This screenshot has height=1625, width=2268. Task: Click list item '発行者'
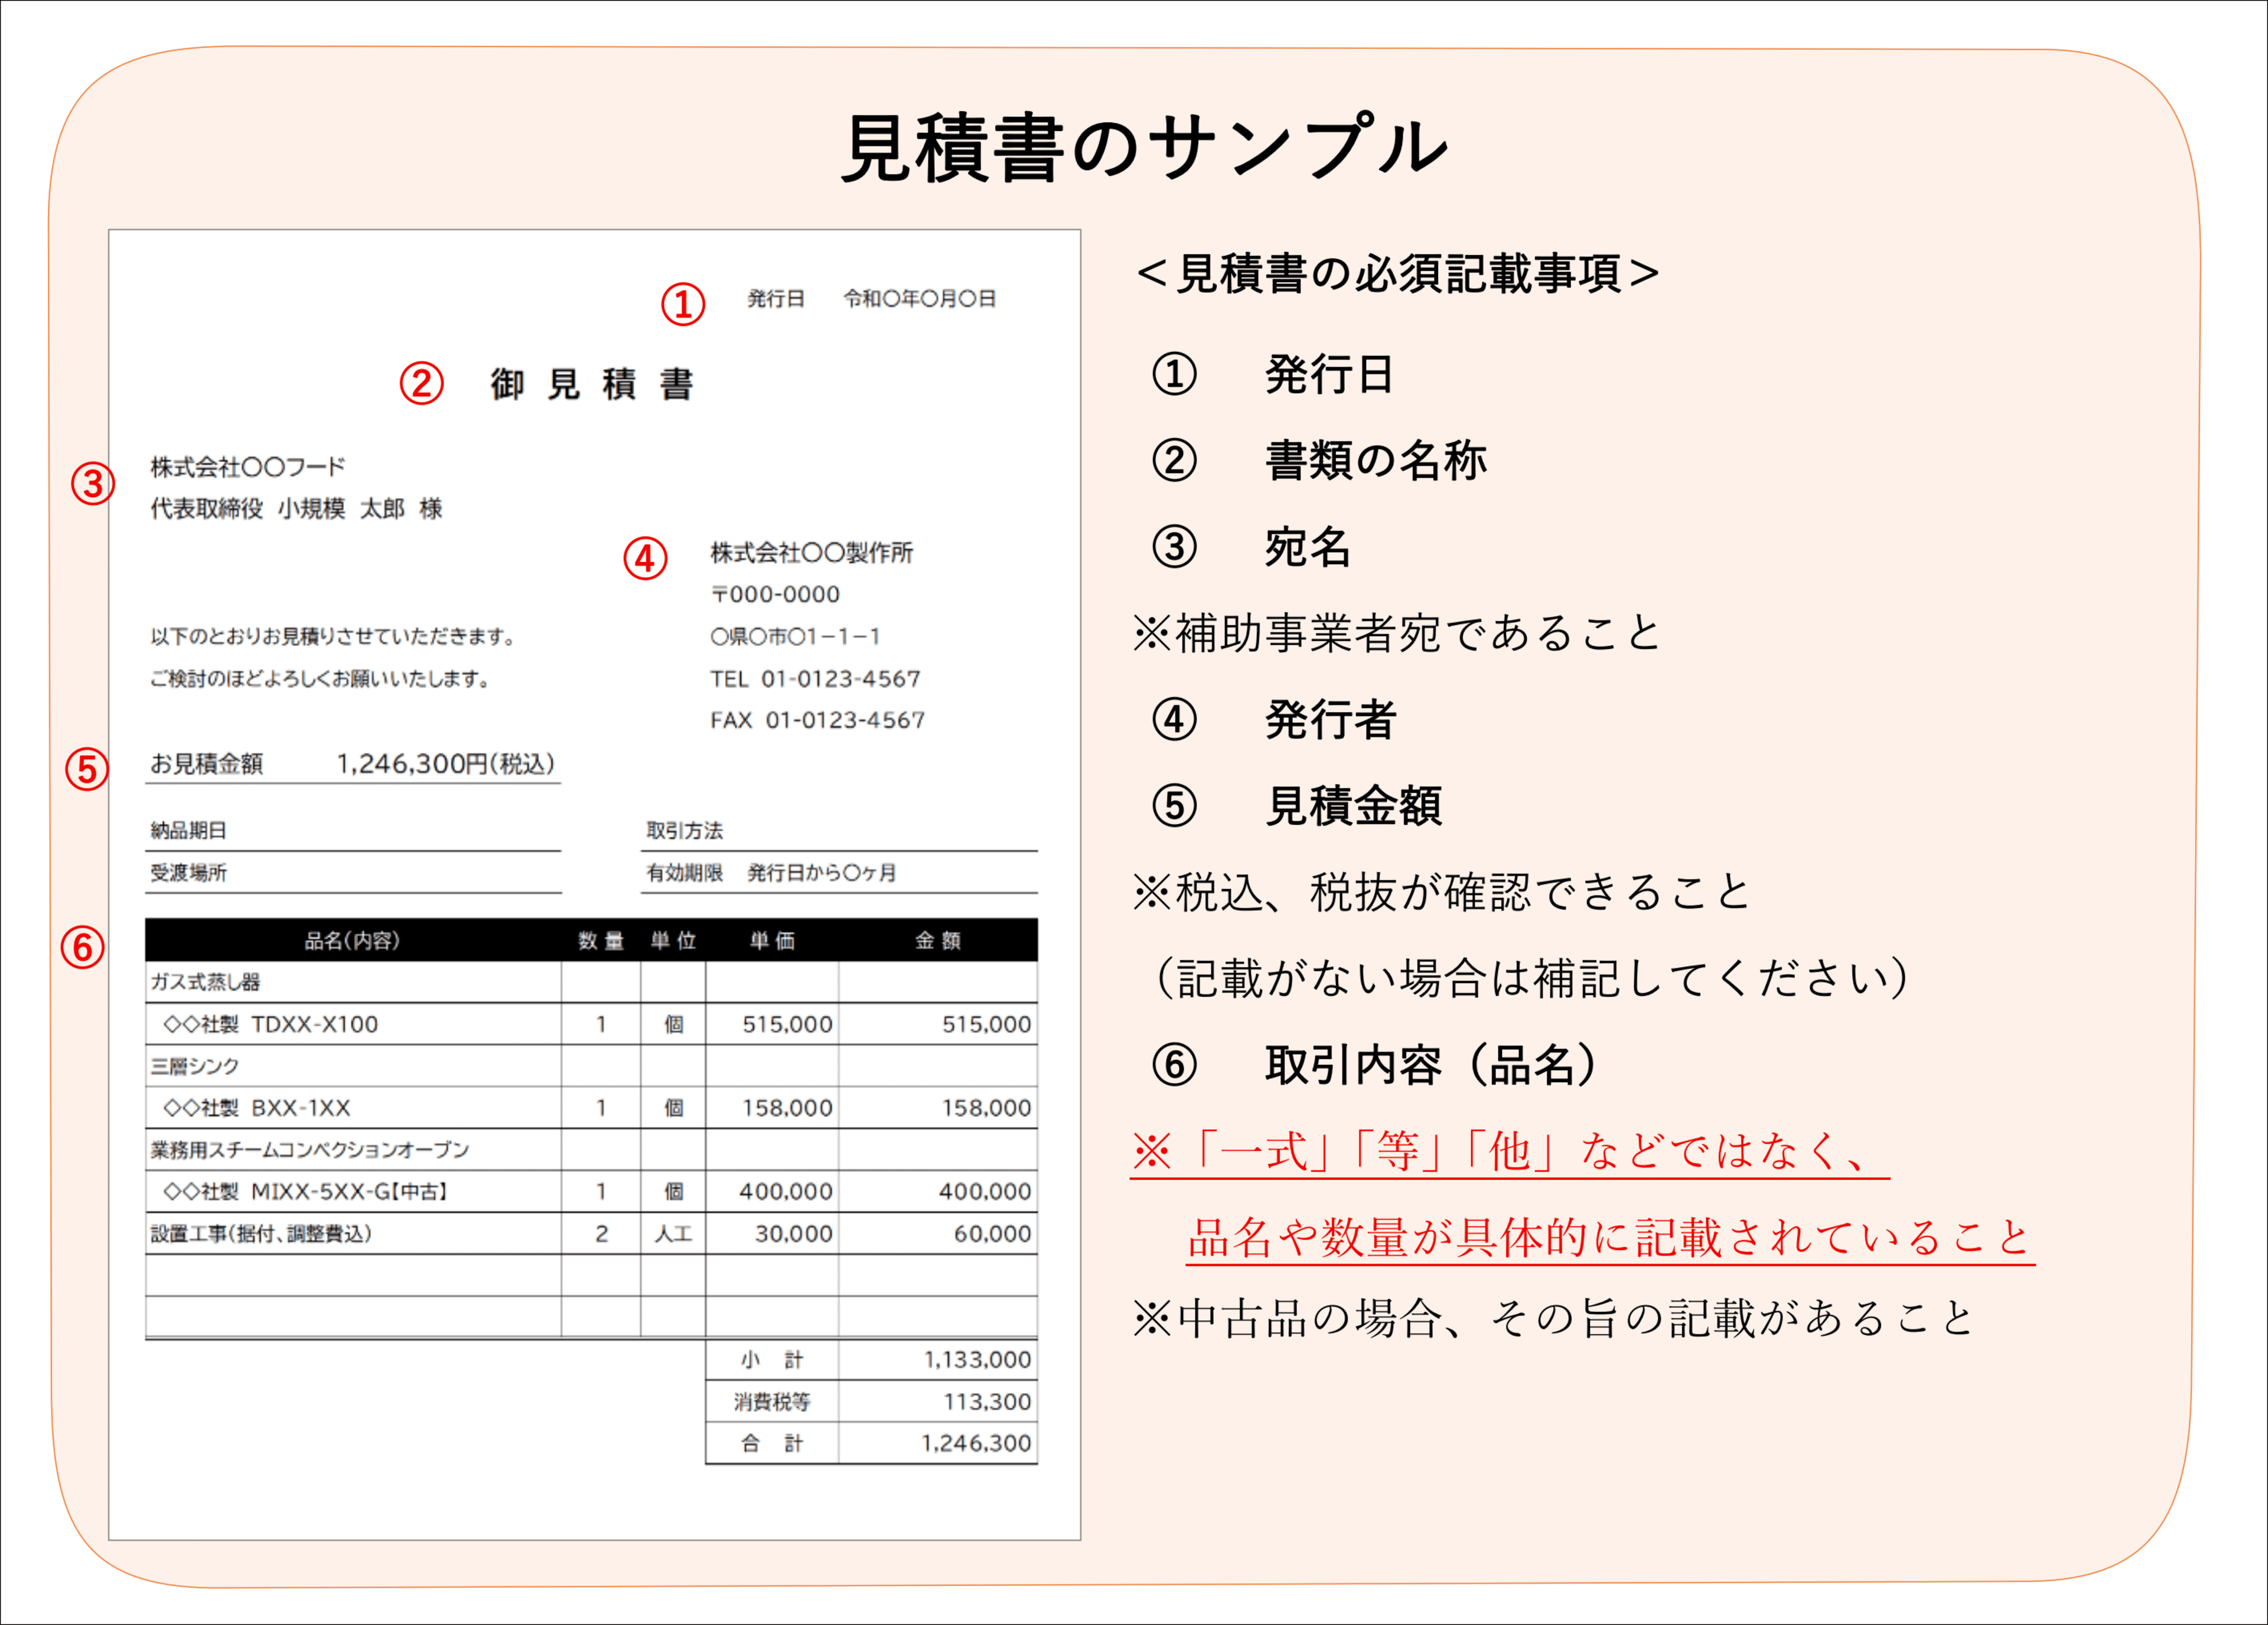[x=1331, y=719]
